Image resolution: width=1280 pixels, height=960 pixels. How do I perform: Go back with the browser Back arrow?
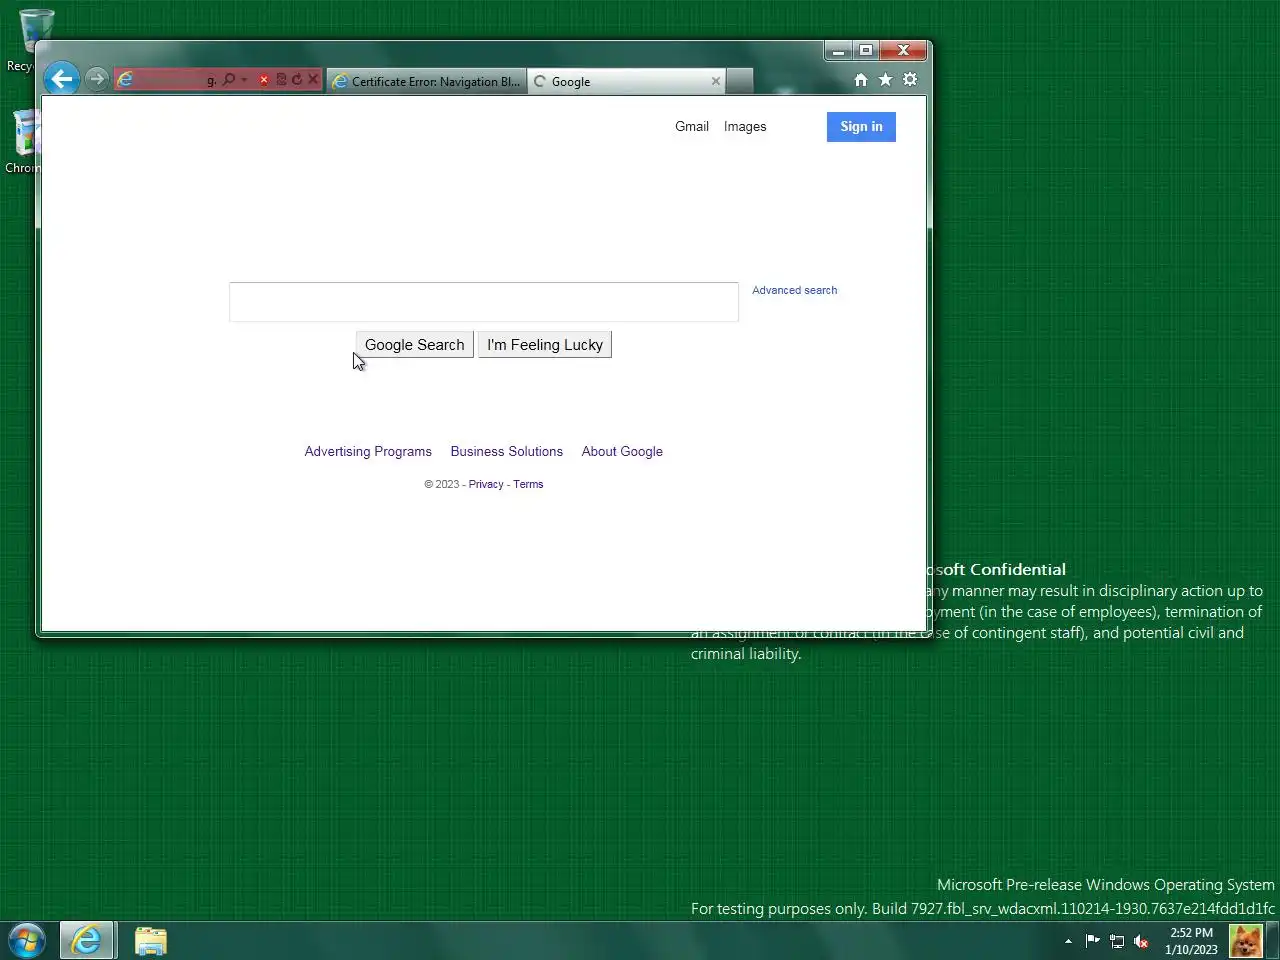[62, 79]
